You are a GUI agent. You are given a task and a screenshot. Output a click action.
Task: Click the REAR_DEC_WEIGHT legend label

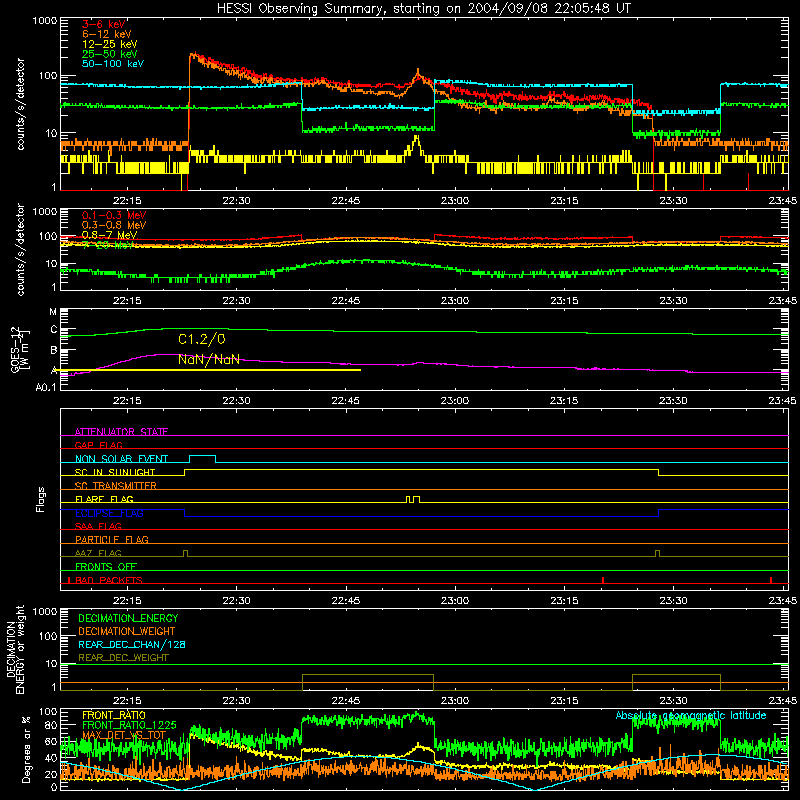click(123, 658)
